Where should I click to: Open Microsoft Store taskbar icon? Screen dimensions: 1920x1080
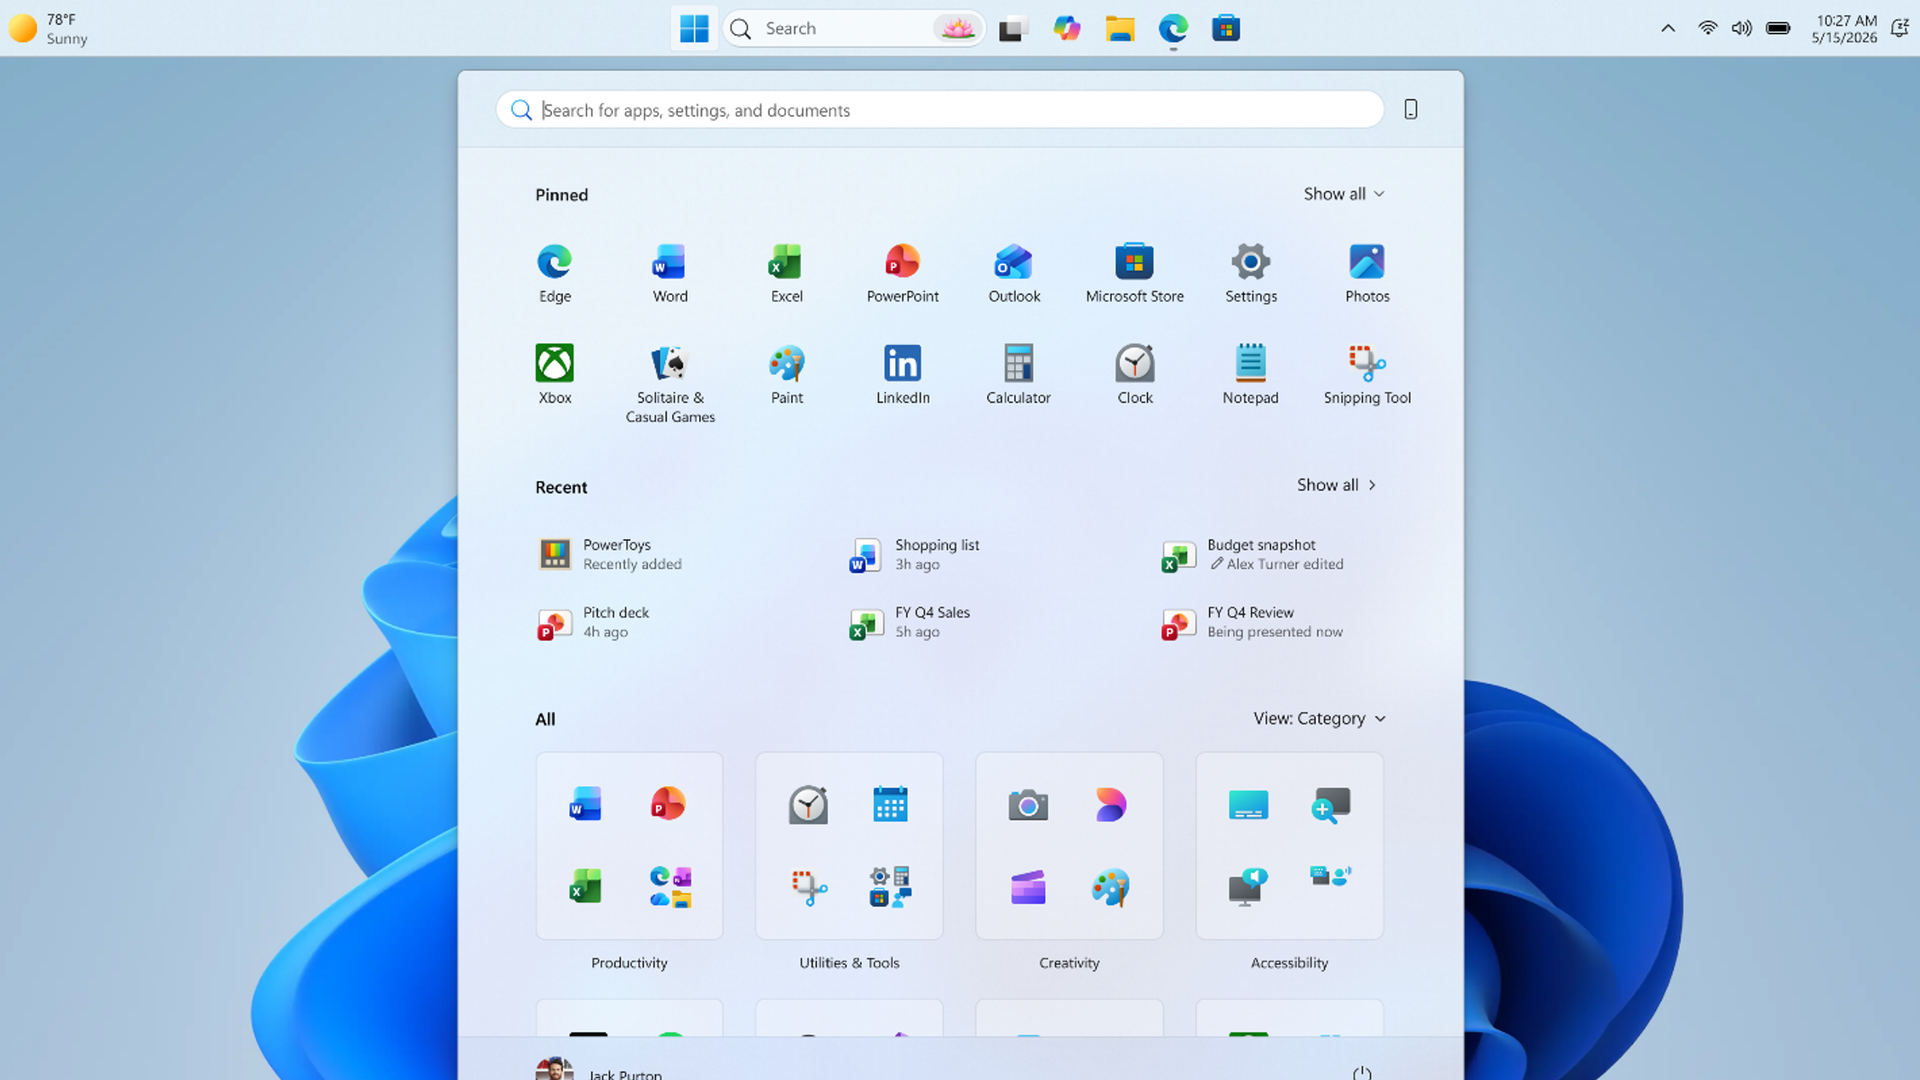pos(1226,28)
